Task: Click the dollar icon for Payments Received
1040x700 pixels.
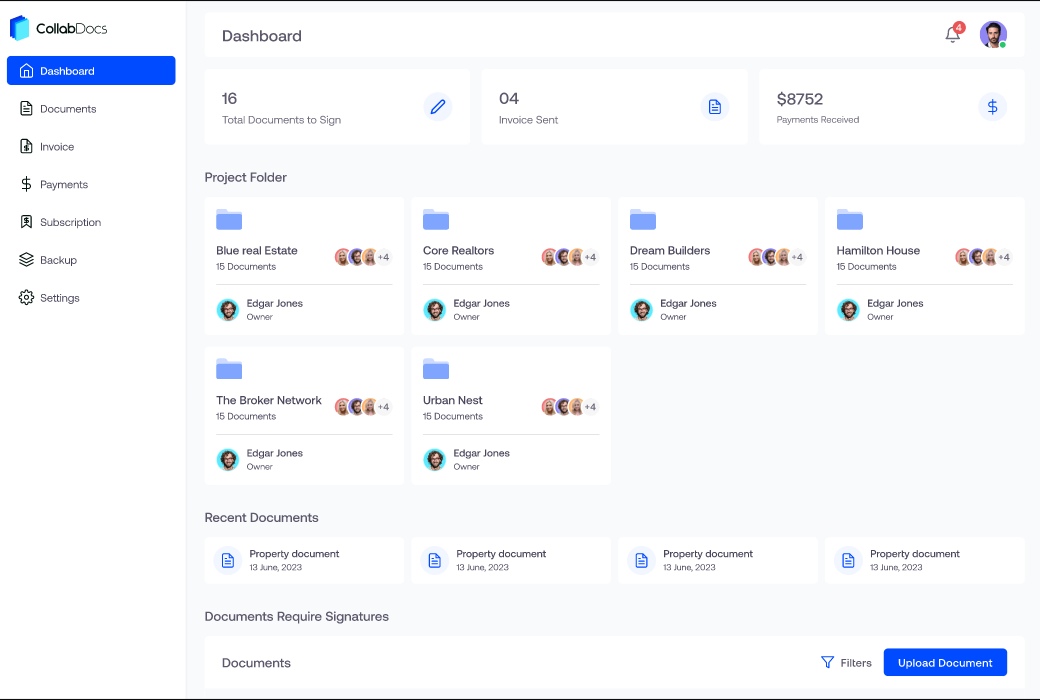Action: [x=992, y=107]
